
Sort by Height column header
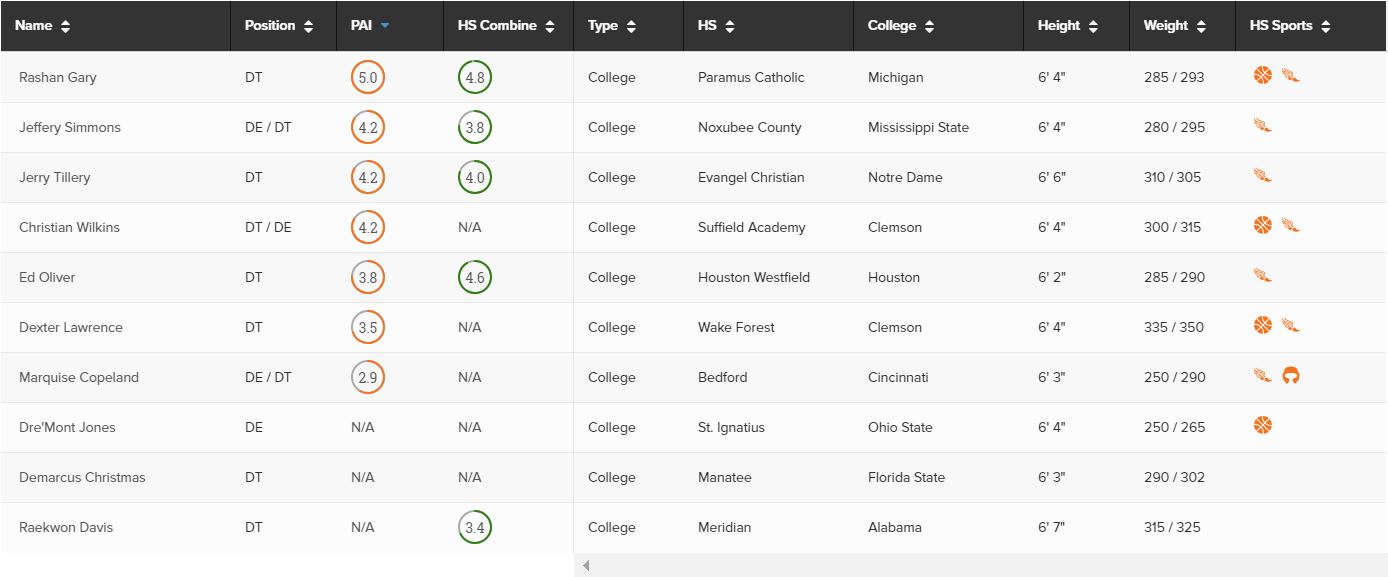point(1068,26)
